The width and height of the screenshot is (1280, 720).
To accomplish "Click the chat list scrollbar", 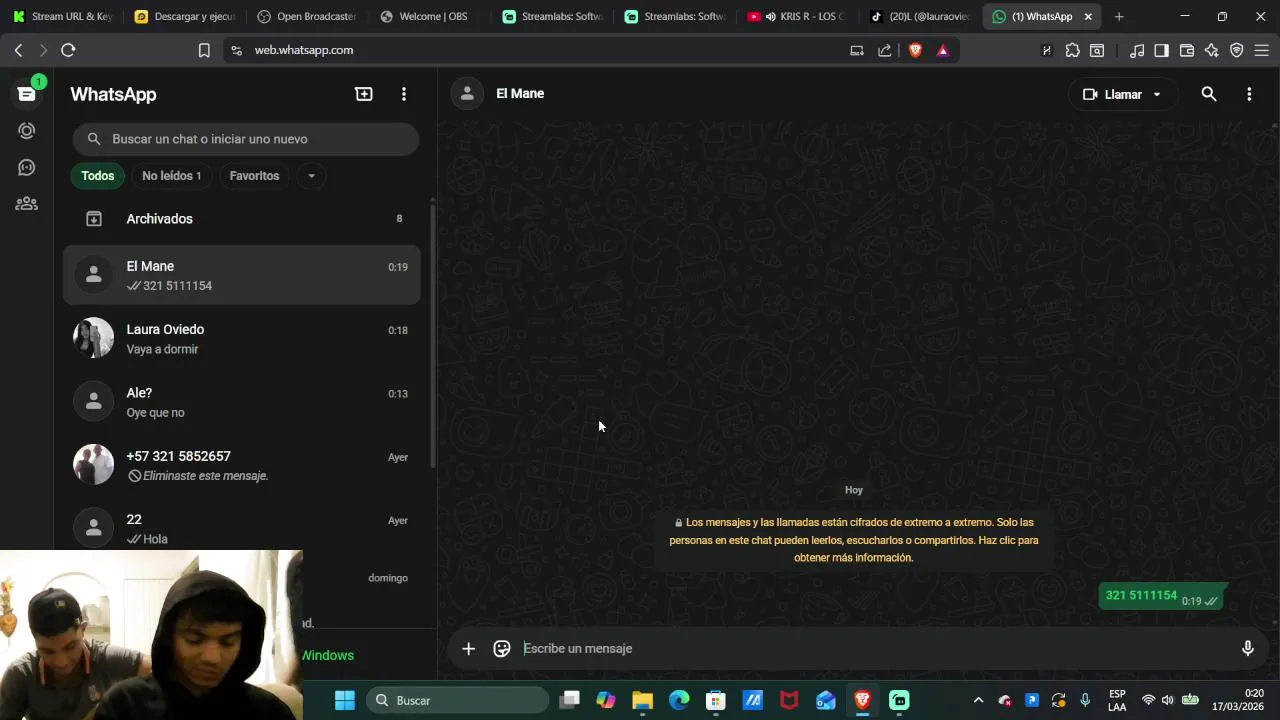I will click(x=433, y=335).
